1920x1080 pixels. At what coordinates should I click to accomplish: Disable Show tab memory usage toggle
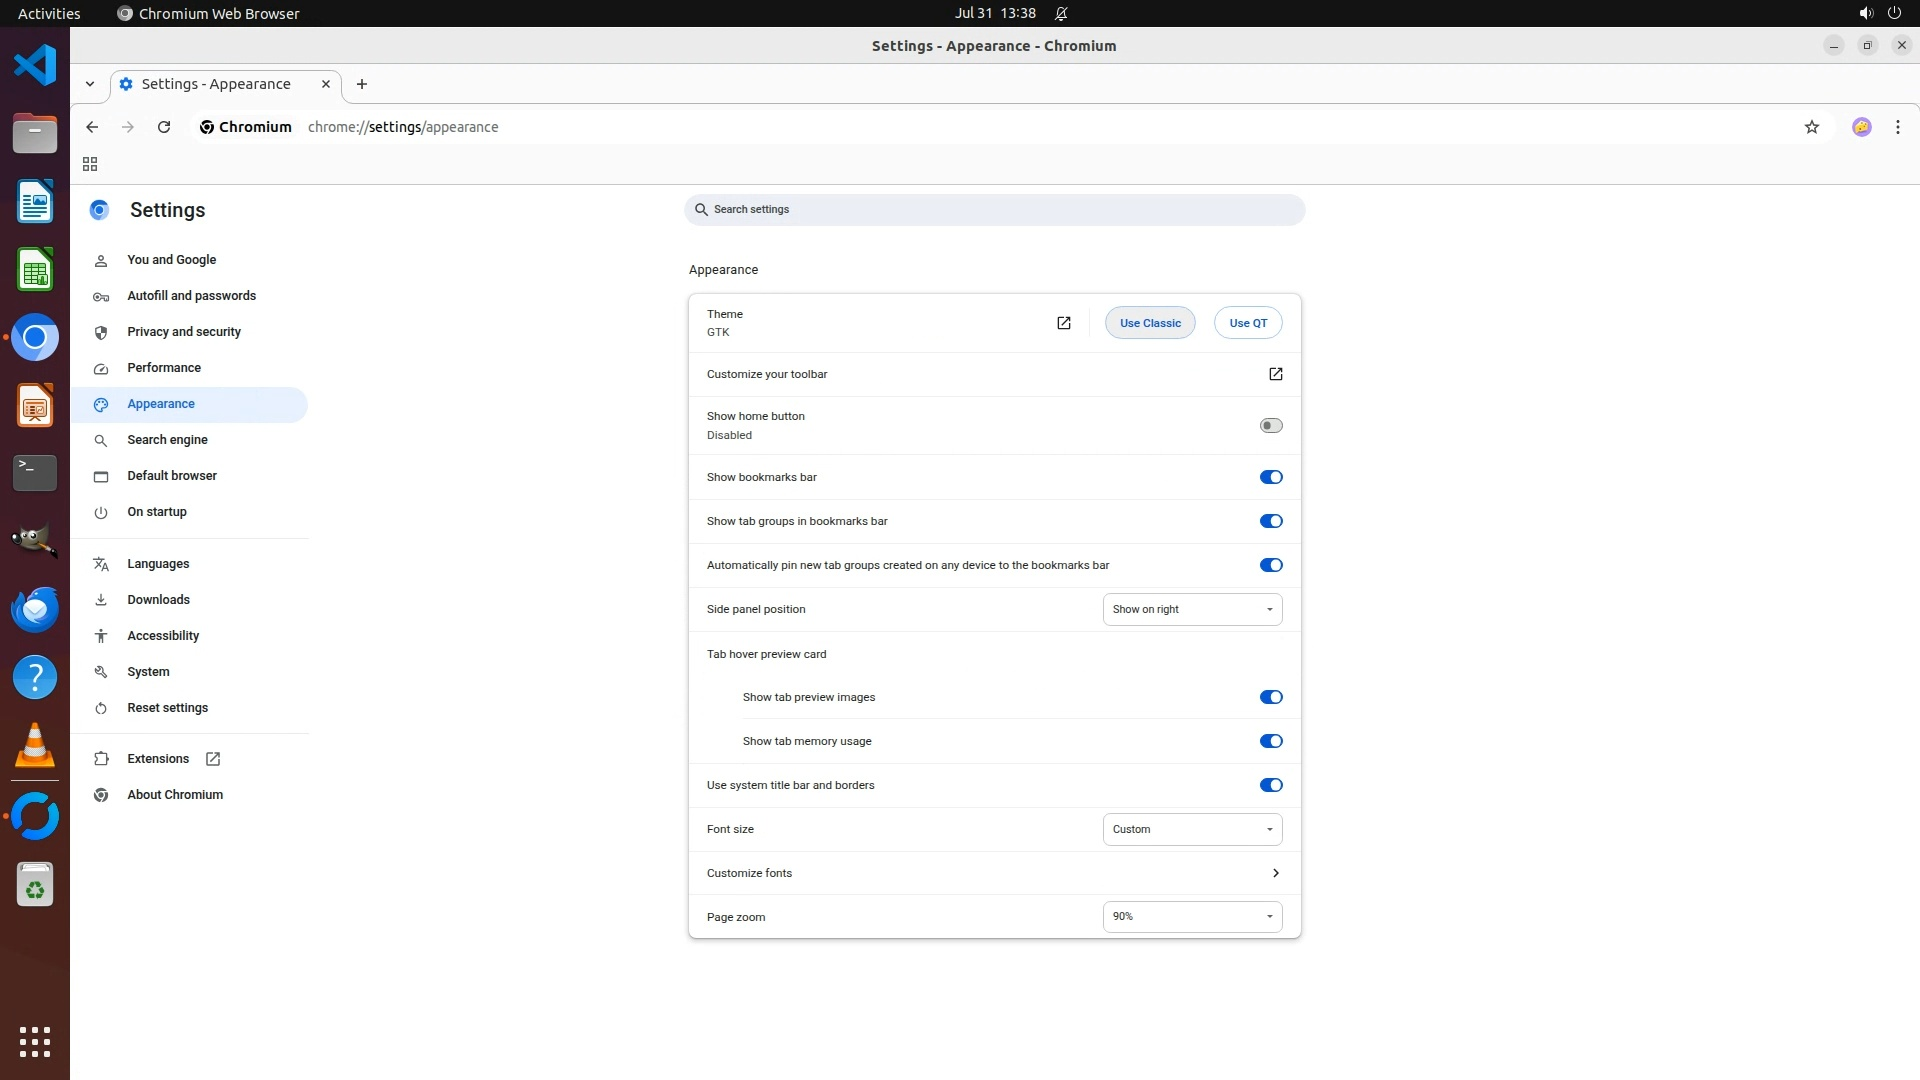[1270, 741]
